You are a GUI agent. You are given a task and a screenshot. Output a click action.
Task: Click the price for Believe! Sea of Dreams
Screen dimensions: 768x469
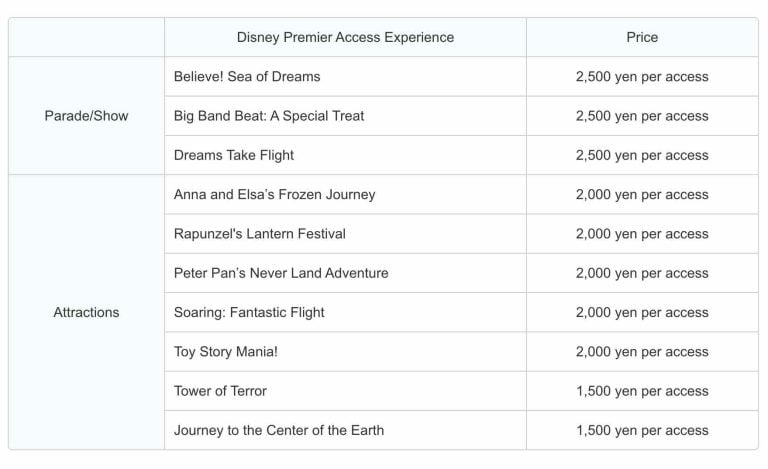(642, 76)
